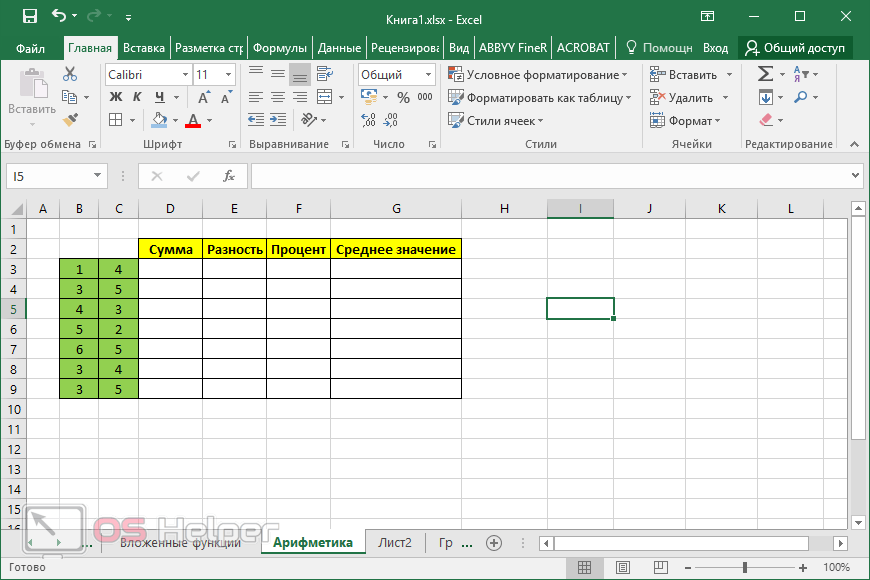Click the eraser Clear icon

766,120
